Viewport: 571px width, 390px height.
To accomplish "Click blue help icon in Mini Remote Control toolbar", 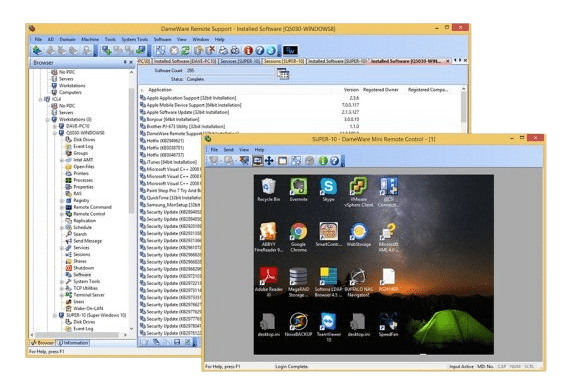I will (334, 161).
